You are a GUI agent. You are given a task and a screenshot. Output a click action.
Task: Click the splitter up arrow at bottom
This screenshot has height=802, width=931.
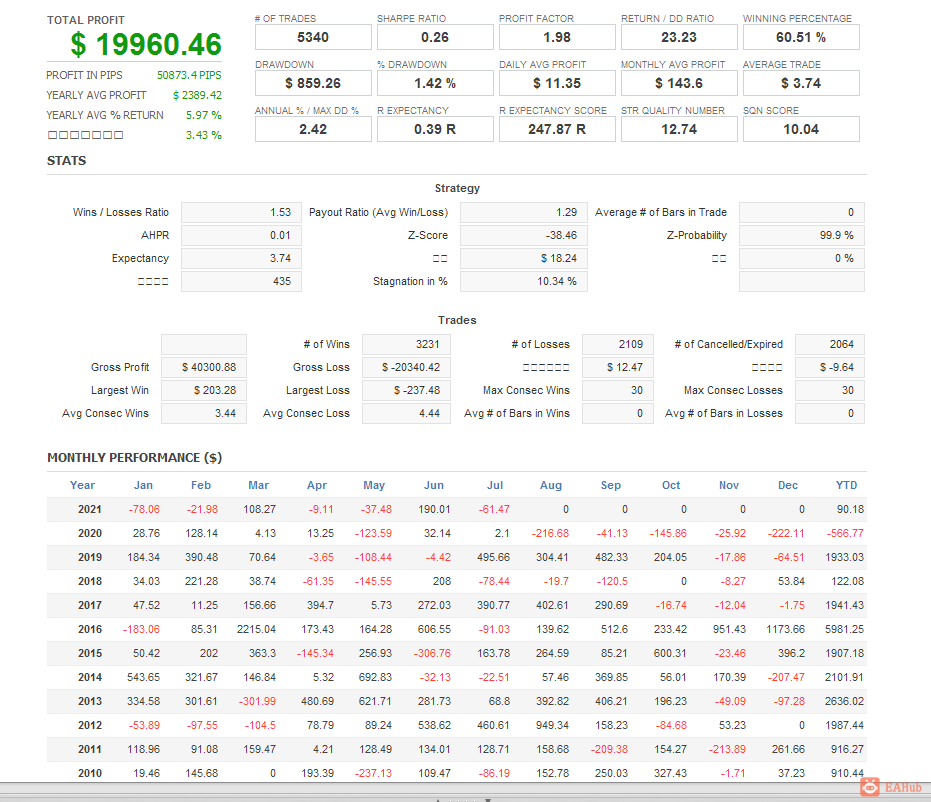tap(438, 800)
